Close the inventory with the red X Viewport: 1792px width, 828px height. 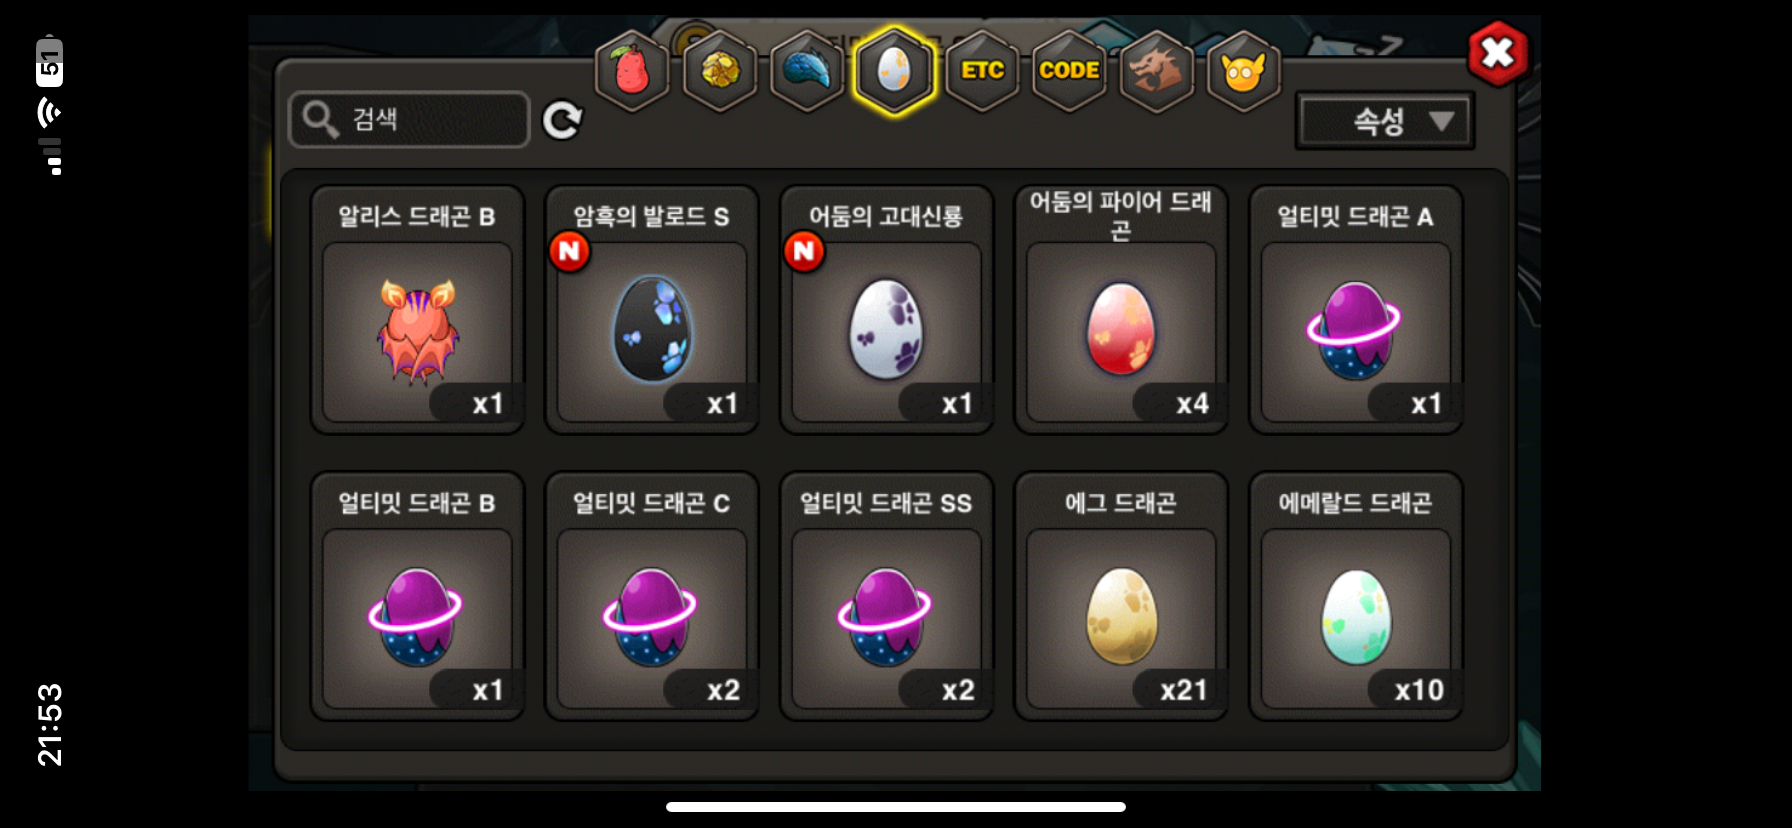coord(1497,53)
